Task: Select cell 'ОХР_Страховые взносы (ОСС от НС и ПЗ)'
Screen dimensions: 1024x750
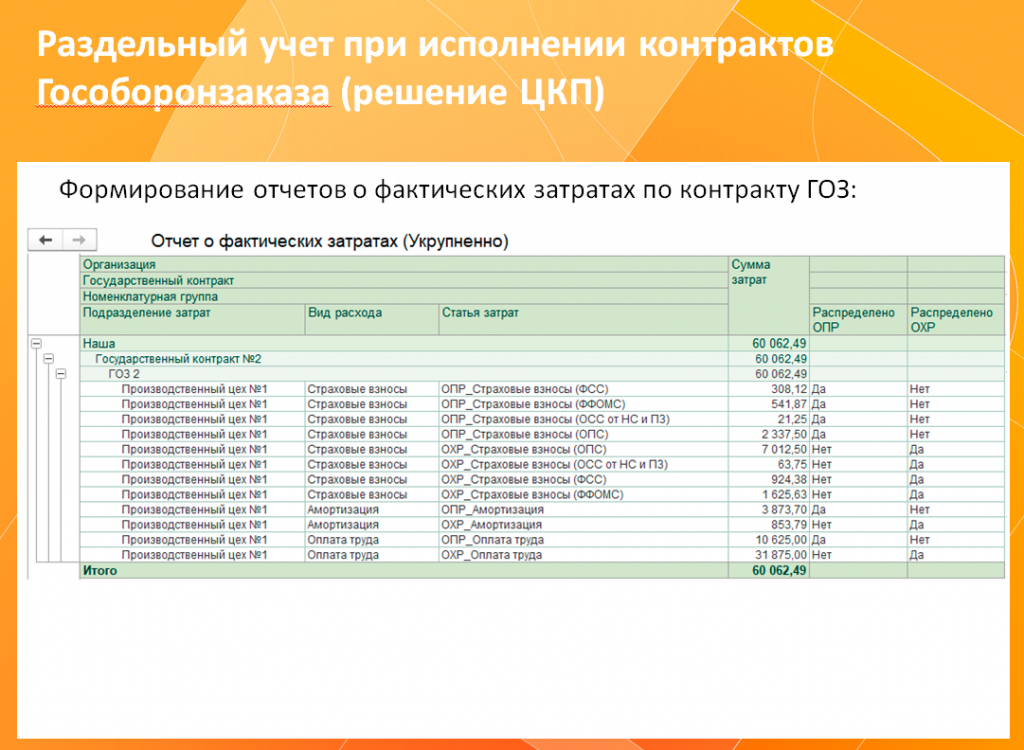Action: pyautogui.click(x=583, y=465)
